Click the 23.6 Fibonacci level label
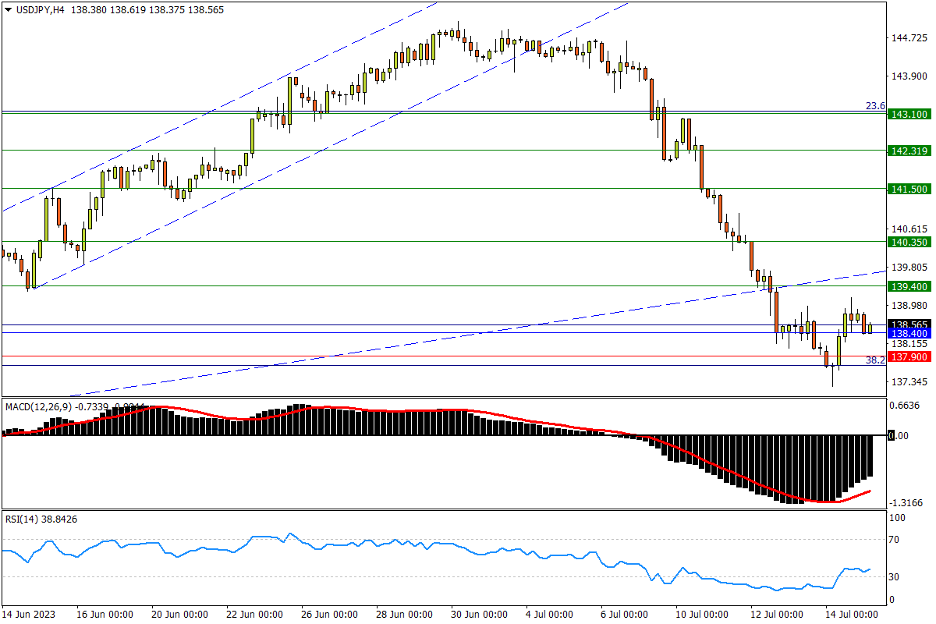The height and width of the screenshot is (624, 936). pyautogui.click(x=874, y=106)
